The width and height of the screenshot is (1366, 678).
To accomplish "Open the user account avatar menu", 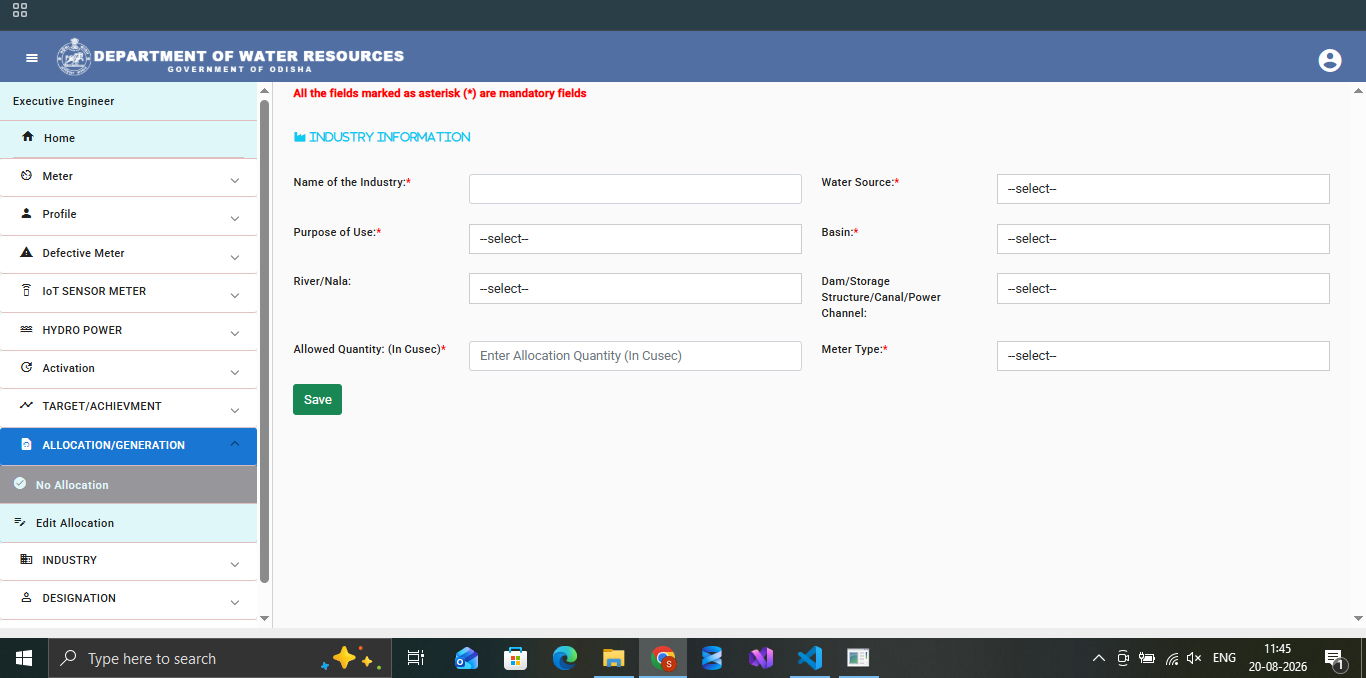I will coord(1329,60).
